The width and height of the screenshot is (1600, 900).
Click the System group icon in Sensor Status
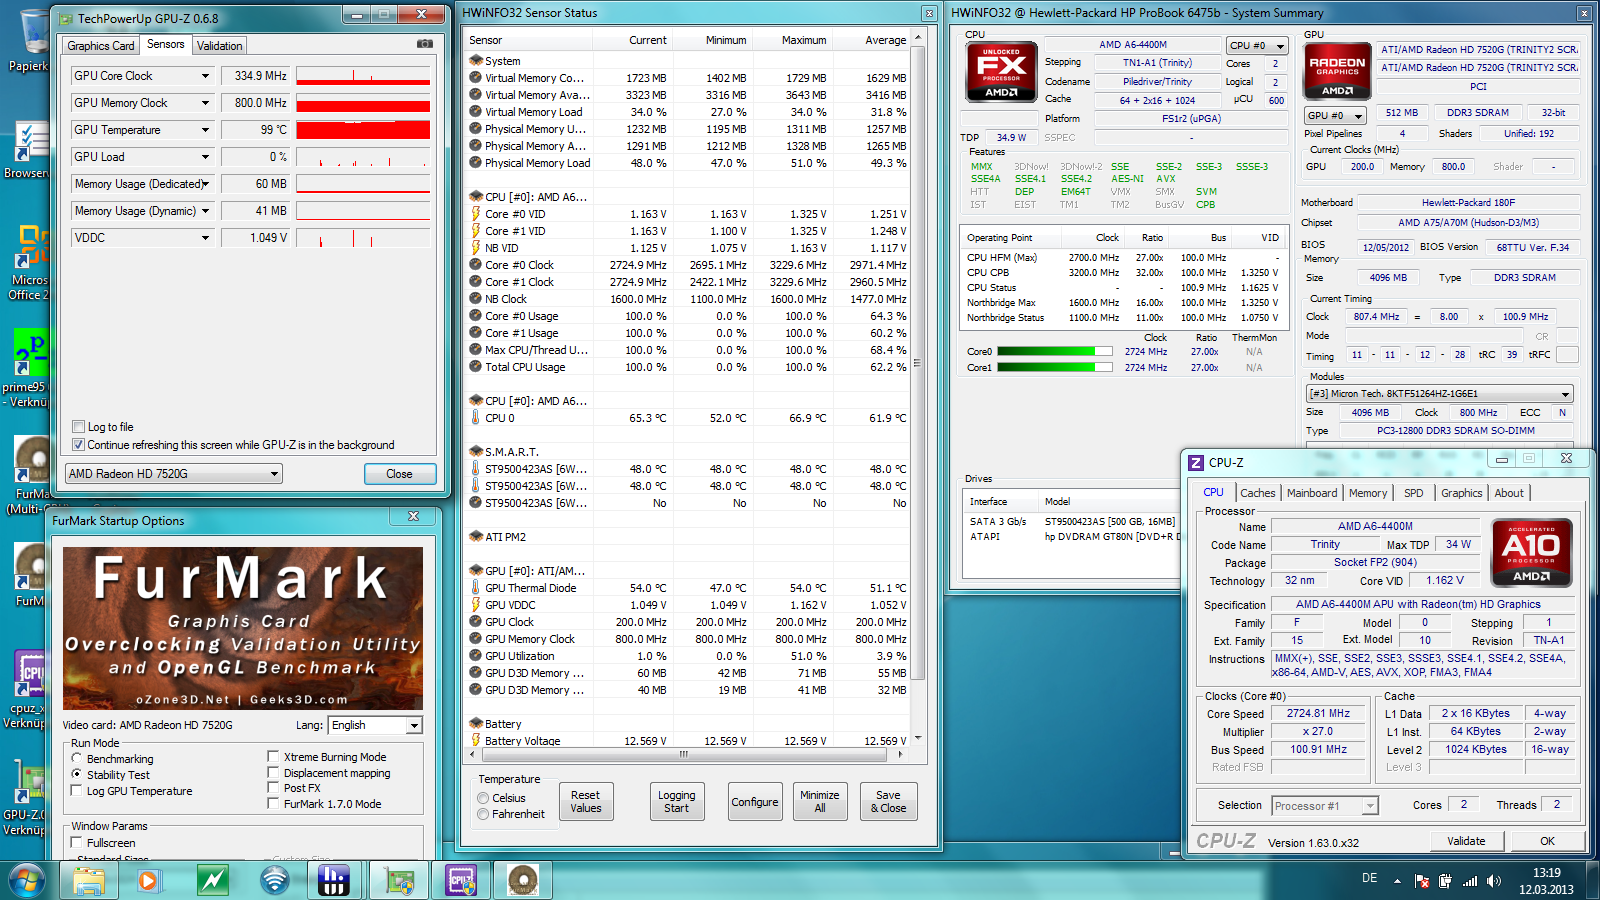[476, 61]
